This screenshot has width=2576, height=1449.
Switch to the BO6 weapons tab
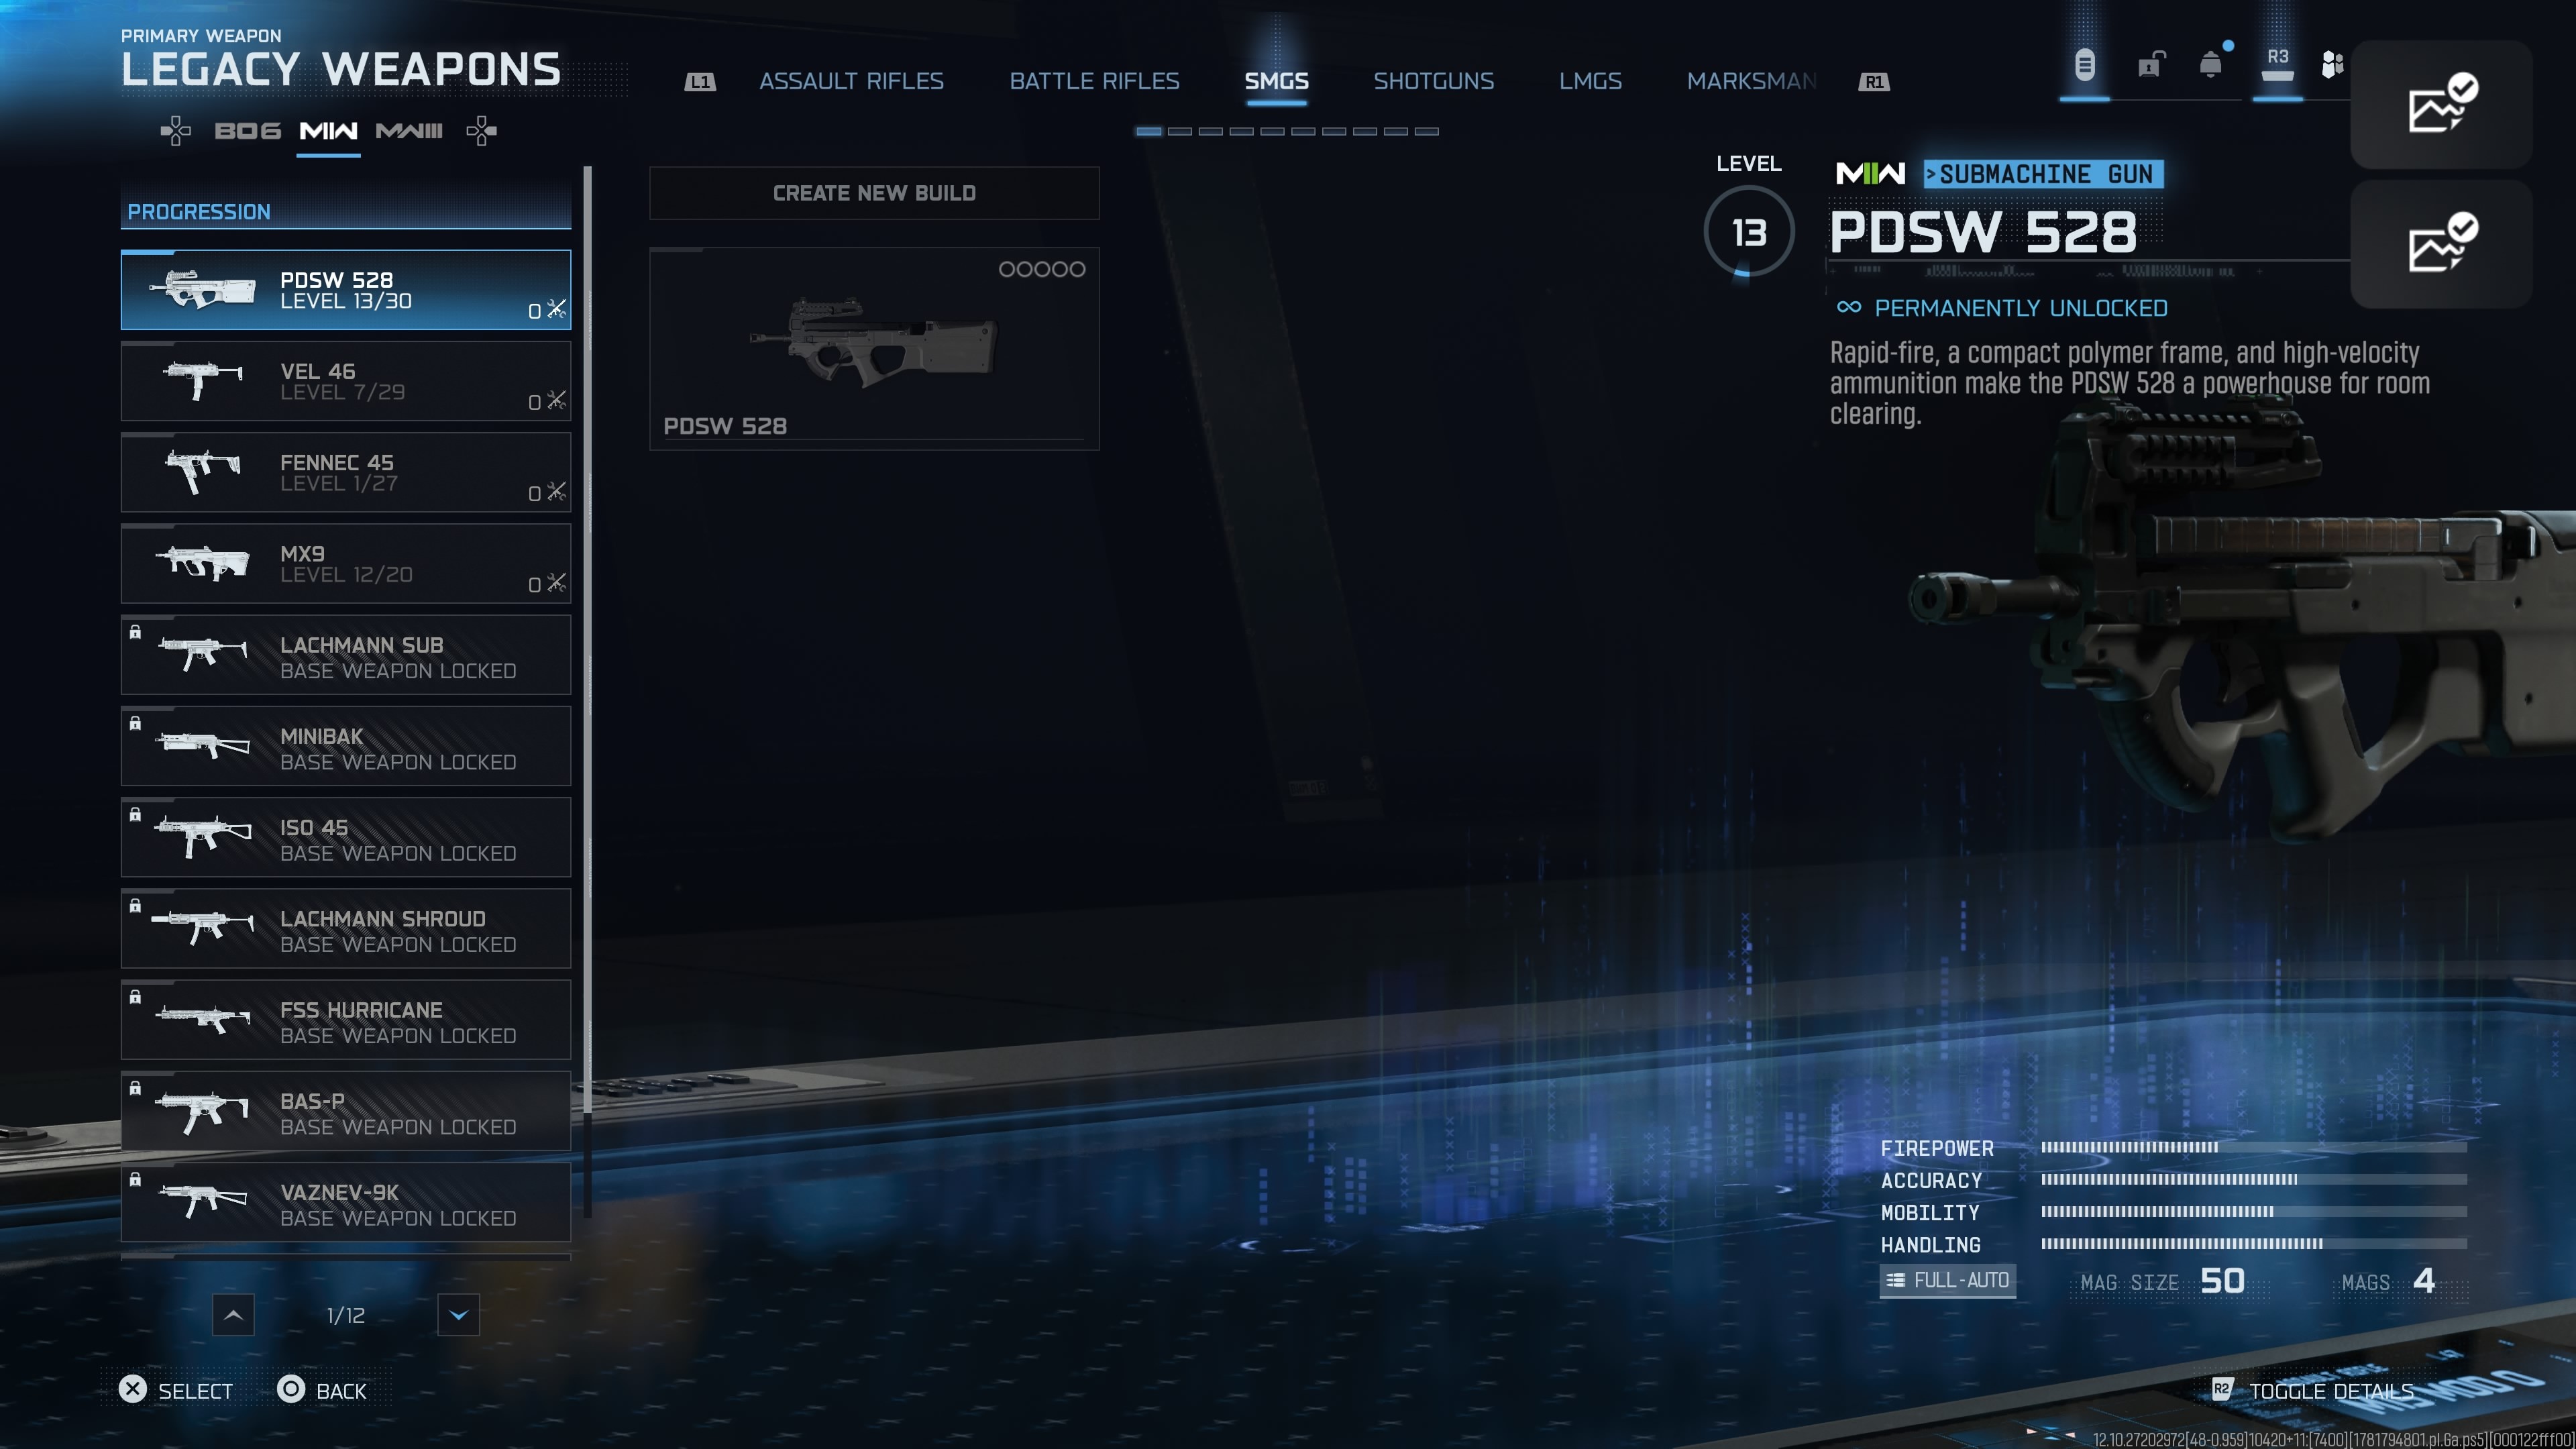tap(247, 131)
